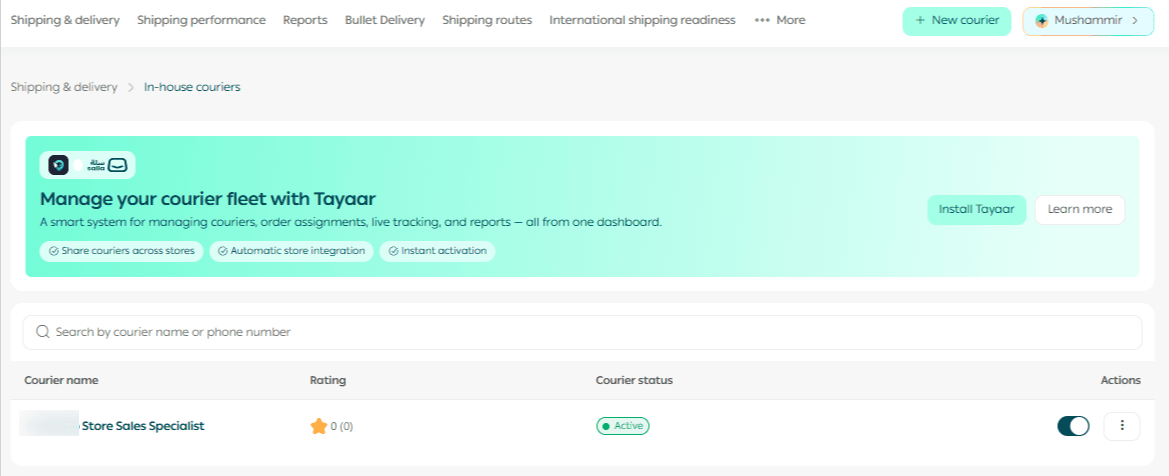
Task: Open the Mushammir assistant button
Action: point(1088,21)
